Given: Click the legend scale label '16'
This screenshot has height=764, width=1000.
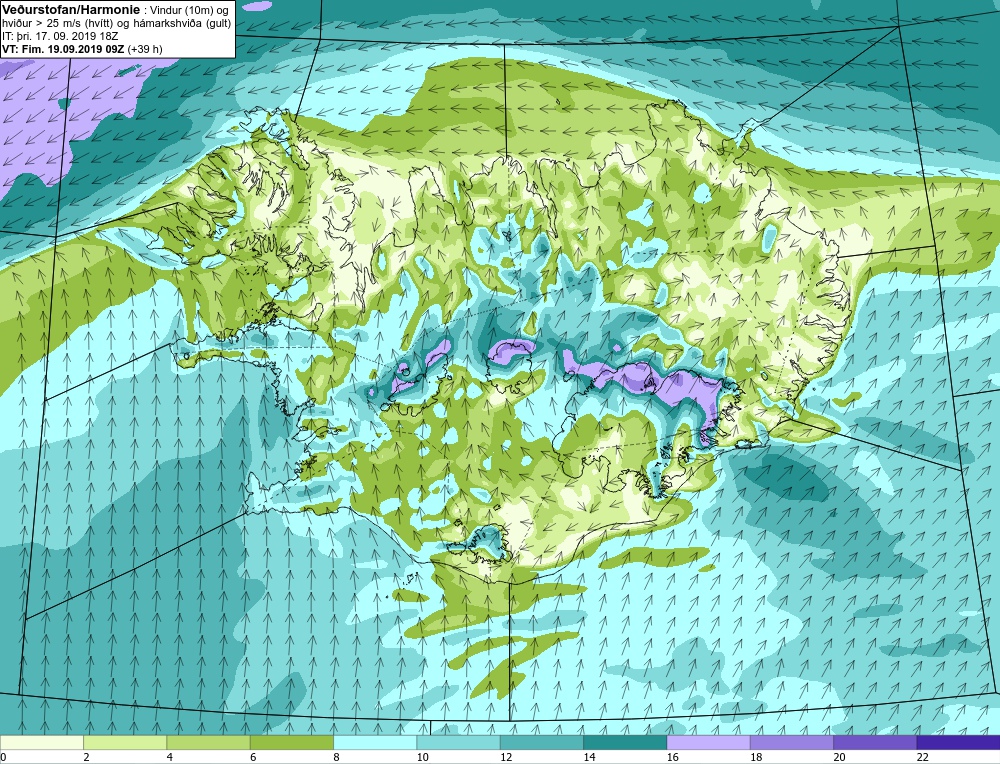Looking at the screenshot, I should tap(672, 757).
